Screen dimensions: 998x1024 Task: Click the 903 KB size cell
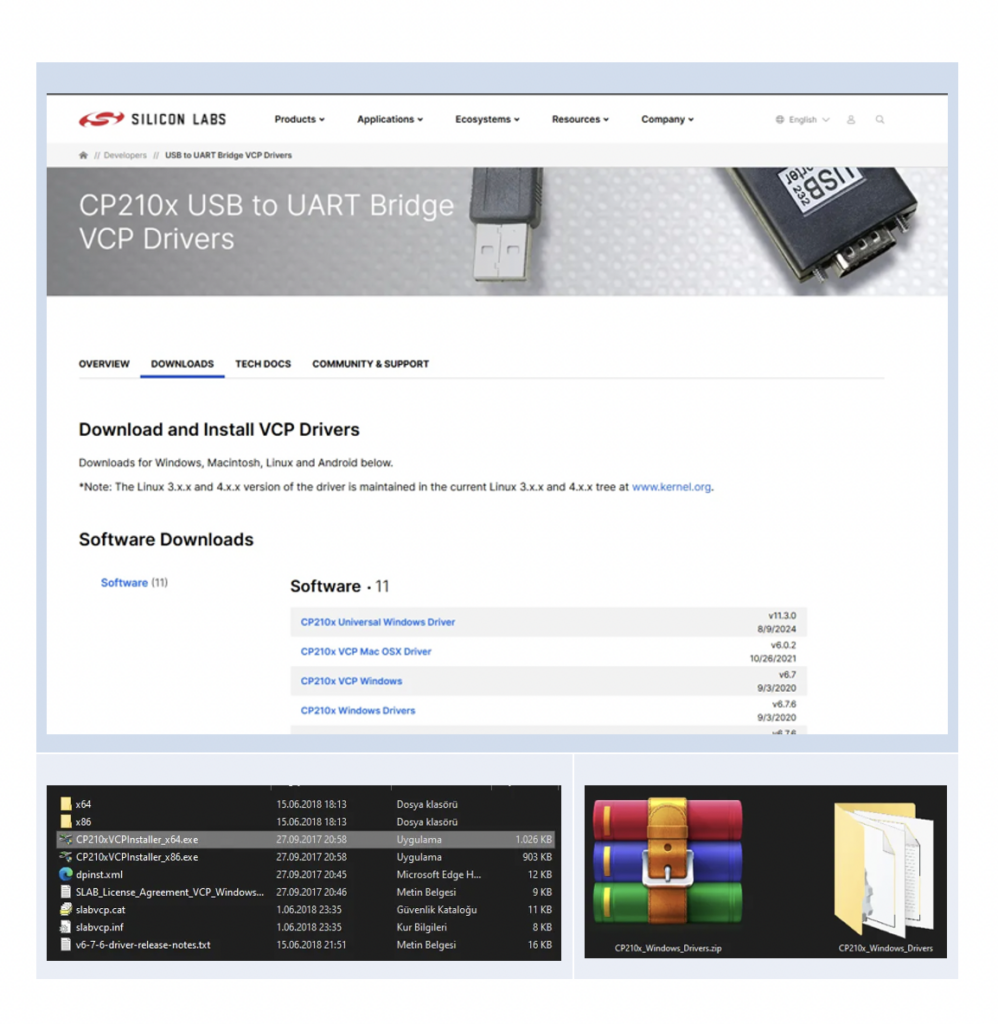[537, 857]
